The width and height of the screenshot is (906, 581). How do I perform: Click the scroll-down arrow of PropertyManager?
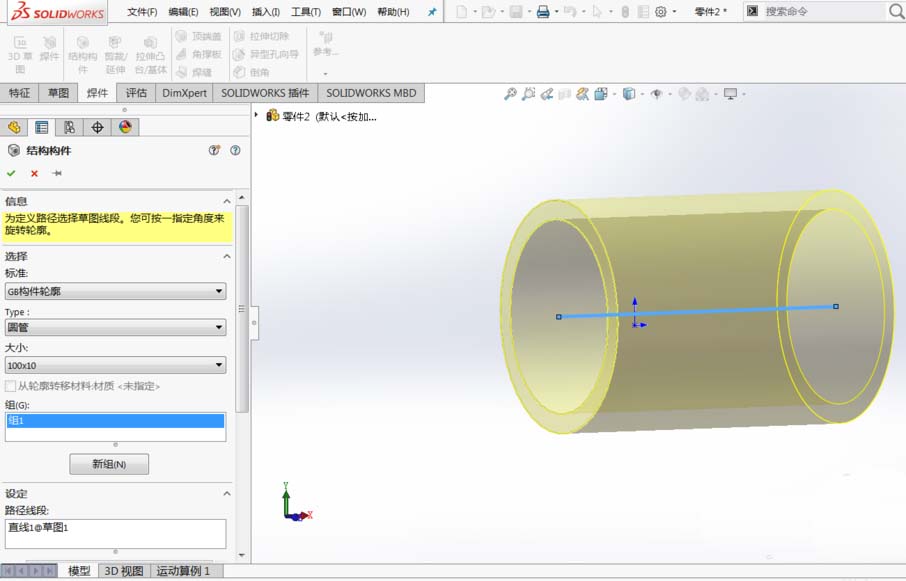[x=242, y=555]
